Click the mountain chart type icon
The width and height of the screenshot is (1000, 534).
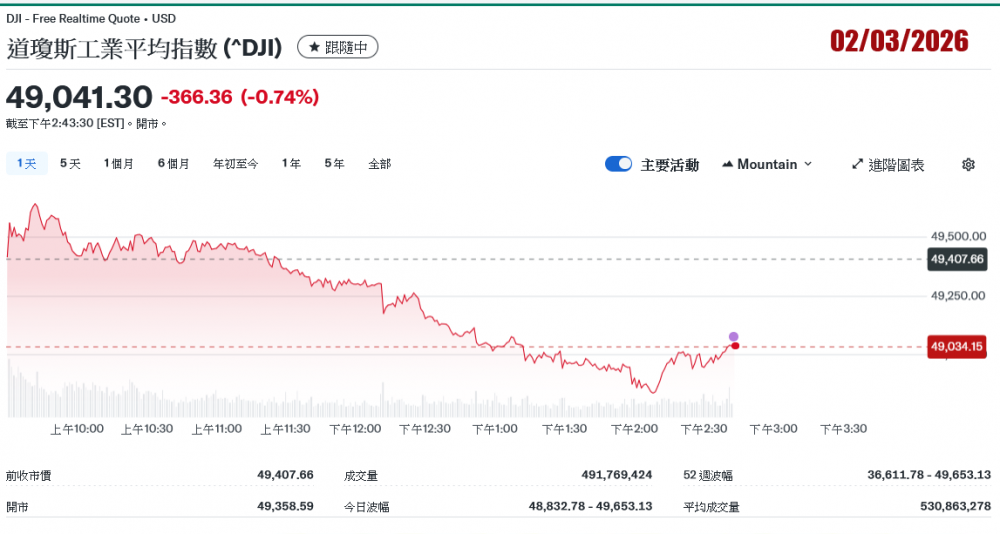[727, 164]
